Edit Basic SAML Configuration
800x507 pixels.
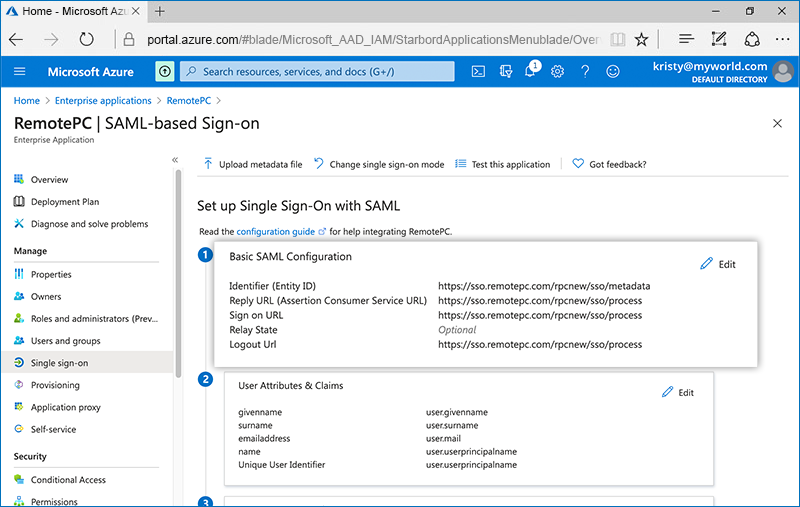pos(718,264)
